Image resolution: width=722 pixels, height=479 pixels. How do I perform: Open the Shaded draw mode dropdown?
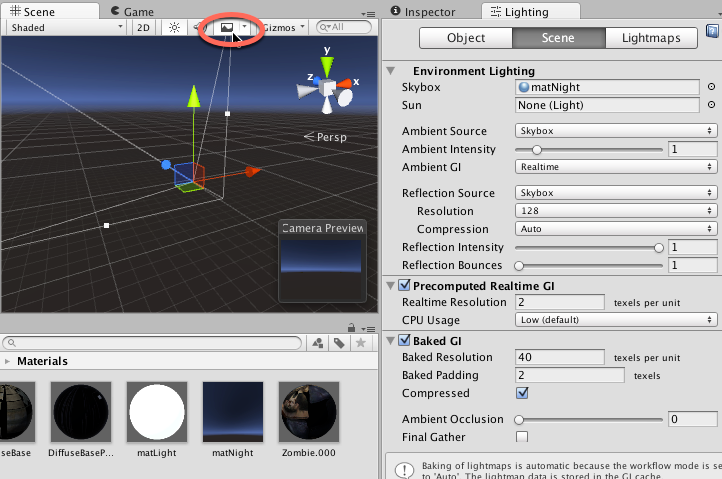click(65, 28)
